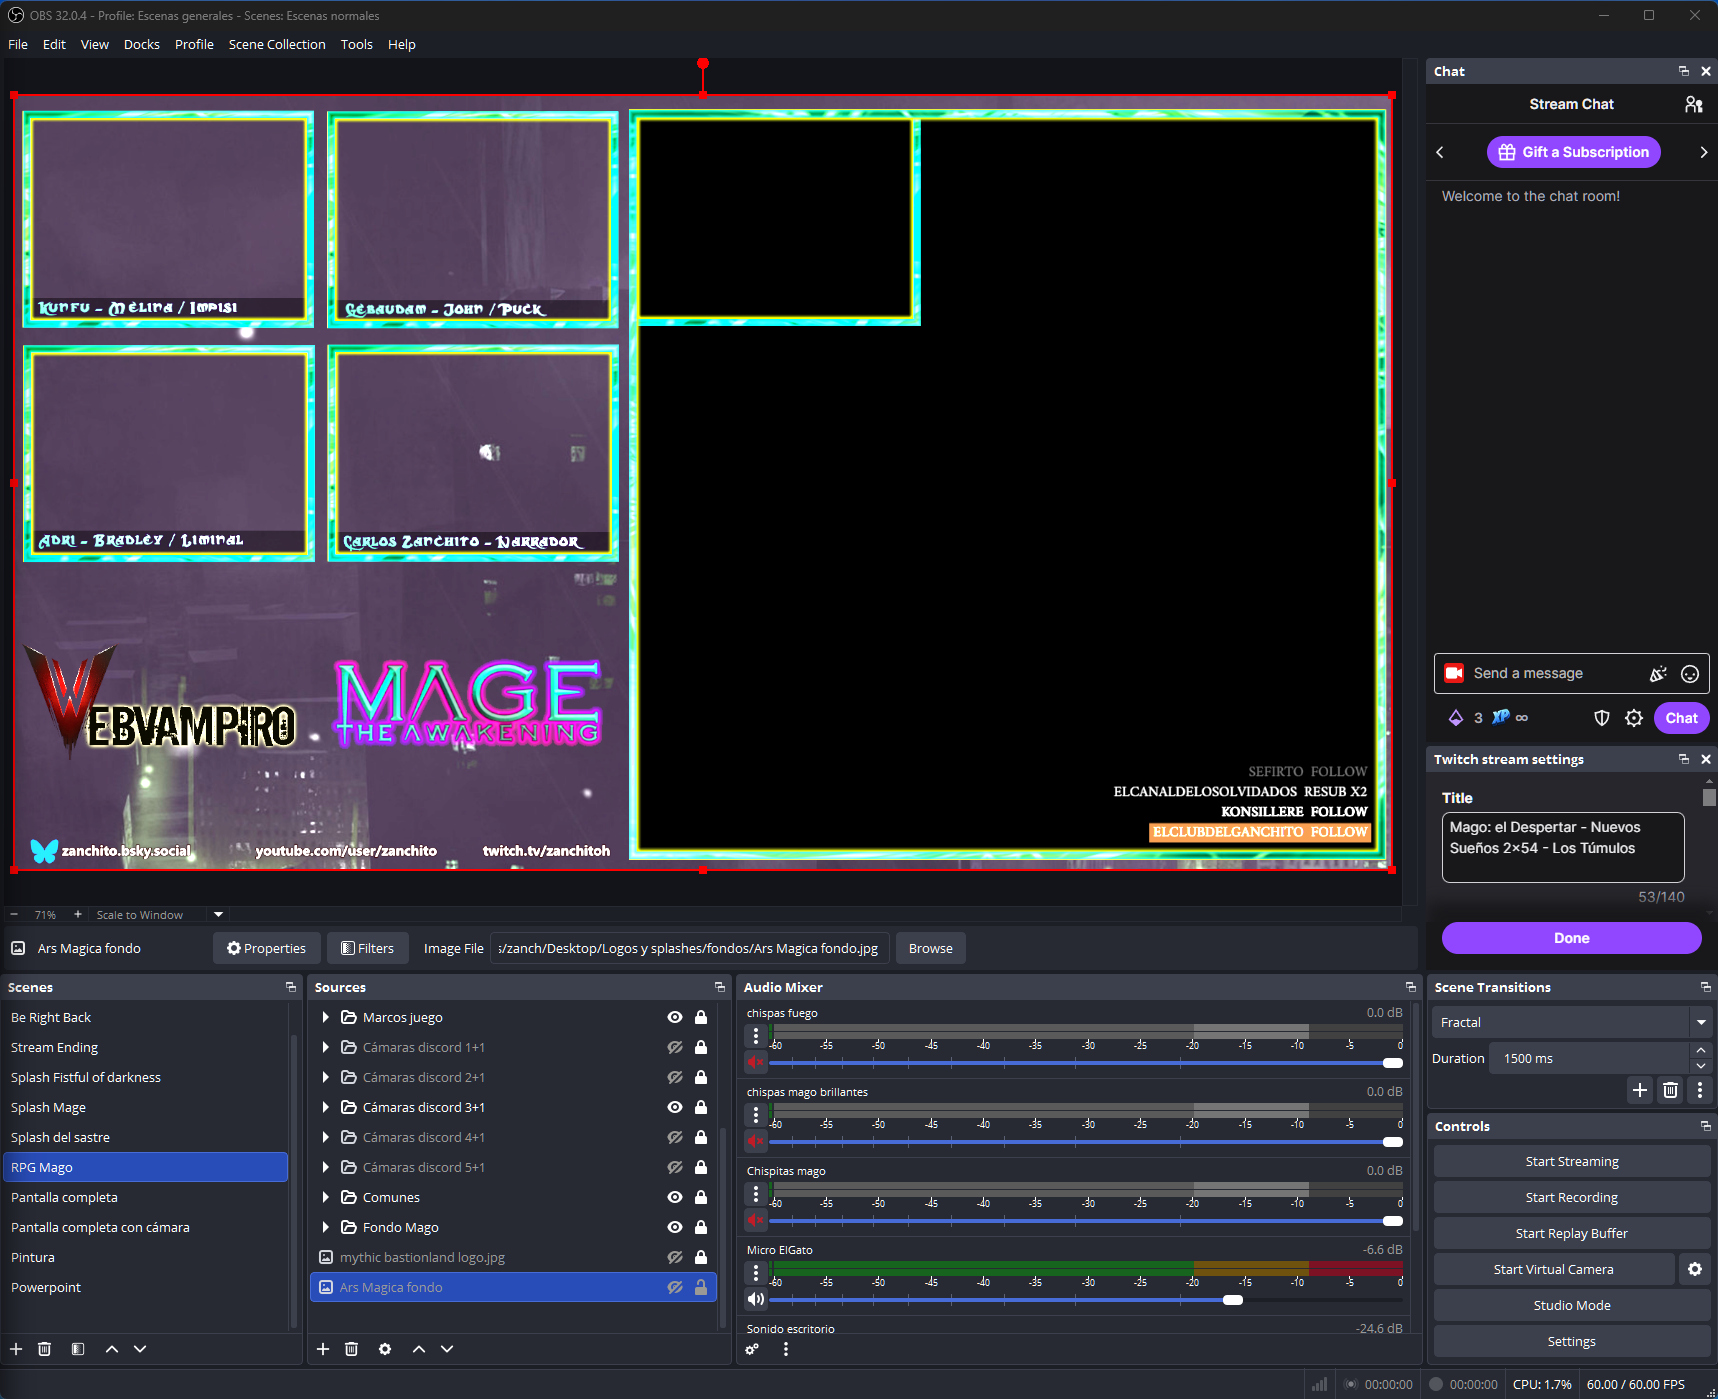Viewport: 1718px width, 1399px height.
Task: Show the Cámaras discord 1+1 group
Action: pos(675,1047)
